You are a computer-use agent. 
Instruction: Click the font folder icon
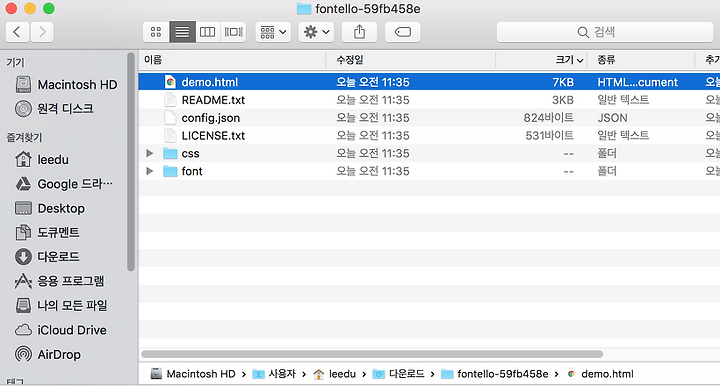[170, 171]
